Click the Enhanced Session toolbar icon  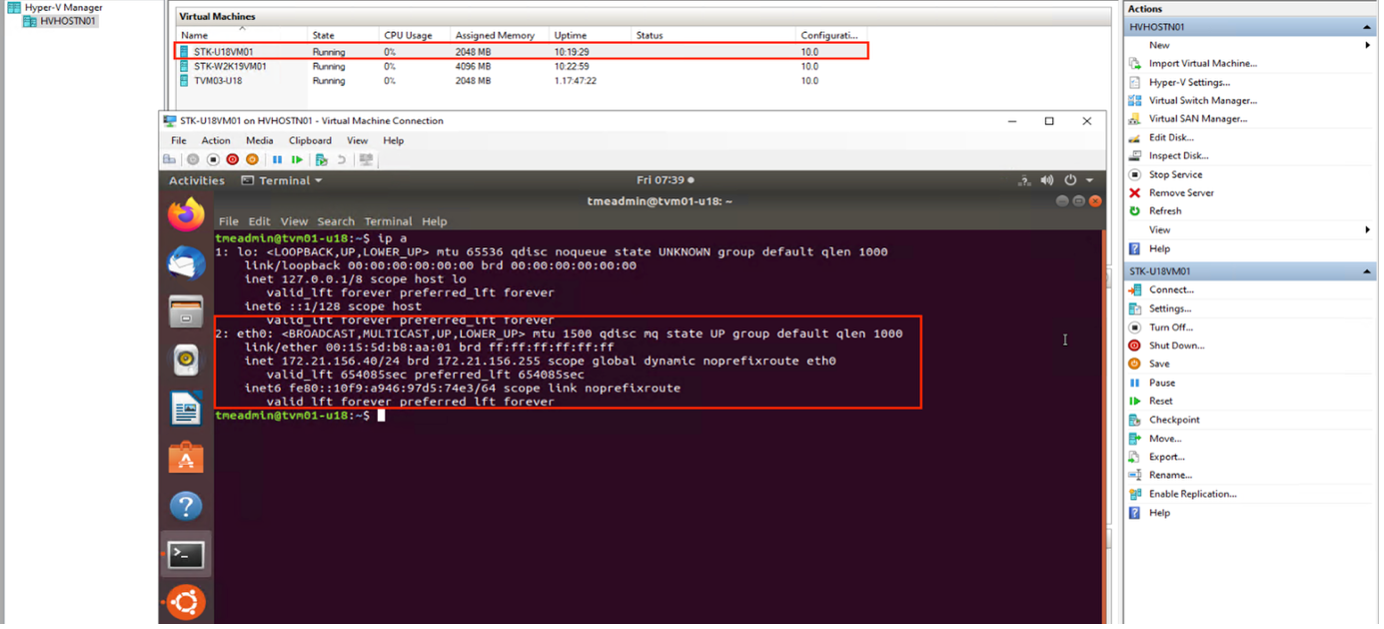click(366, 160)
